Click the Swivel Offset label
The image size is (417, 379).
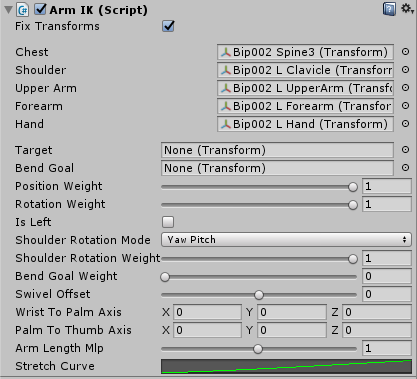point(53,294)
